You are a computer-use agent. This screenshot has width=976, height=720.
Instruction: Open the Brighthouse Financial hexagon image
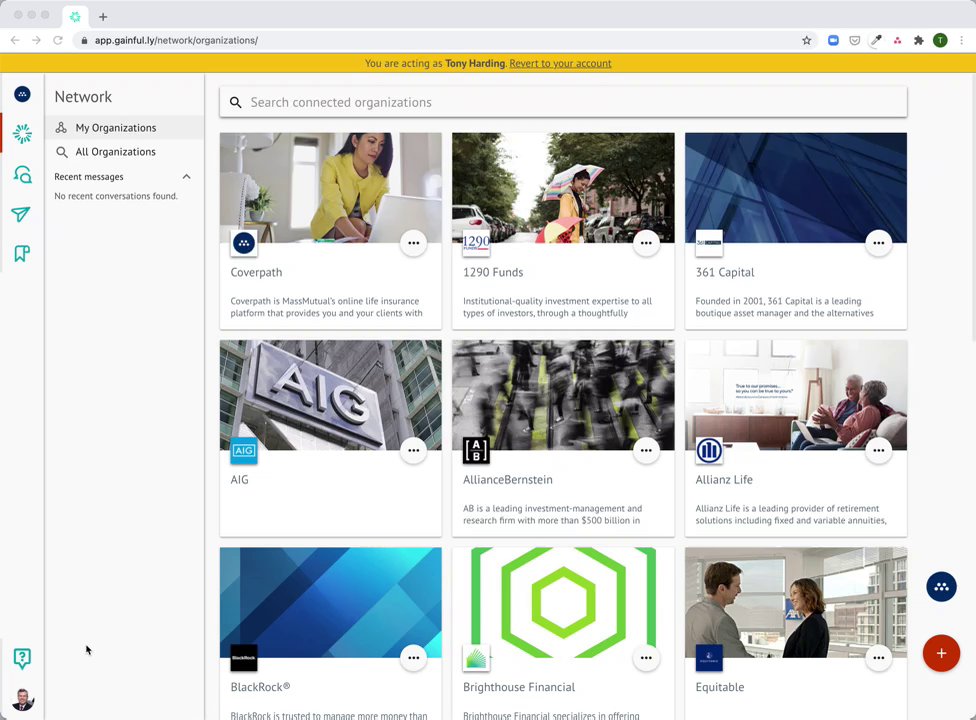coord(563,602)
